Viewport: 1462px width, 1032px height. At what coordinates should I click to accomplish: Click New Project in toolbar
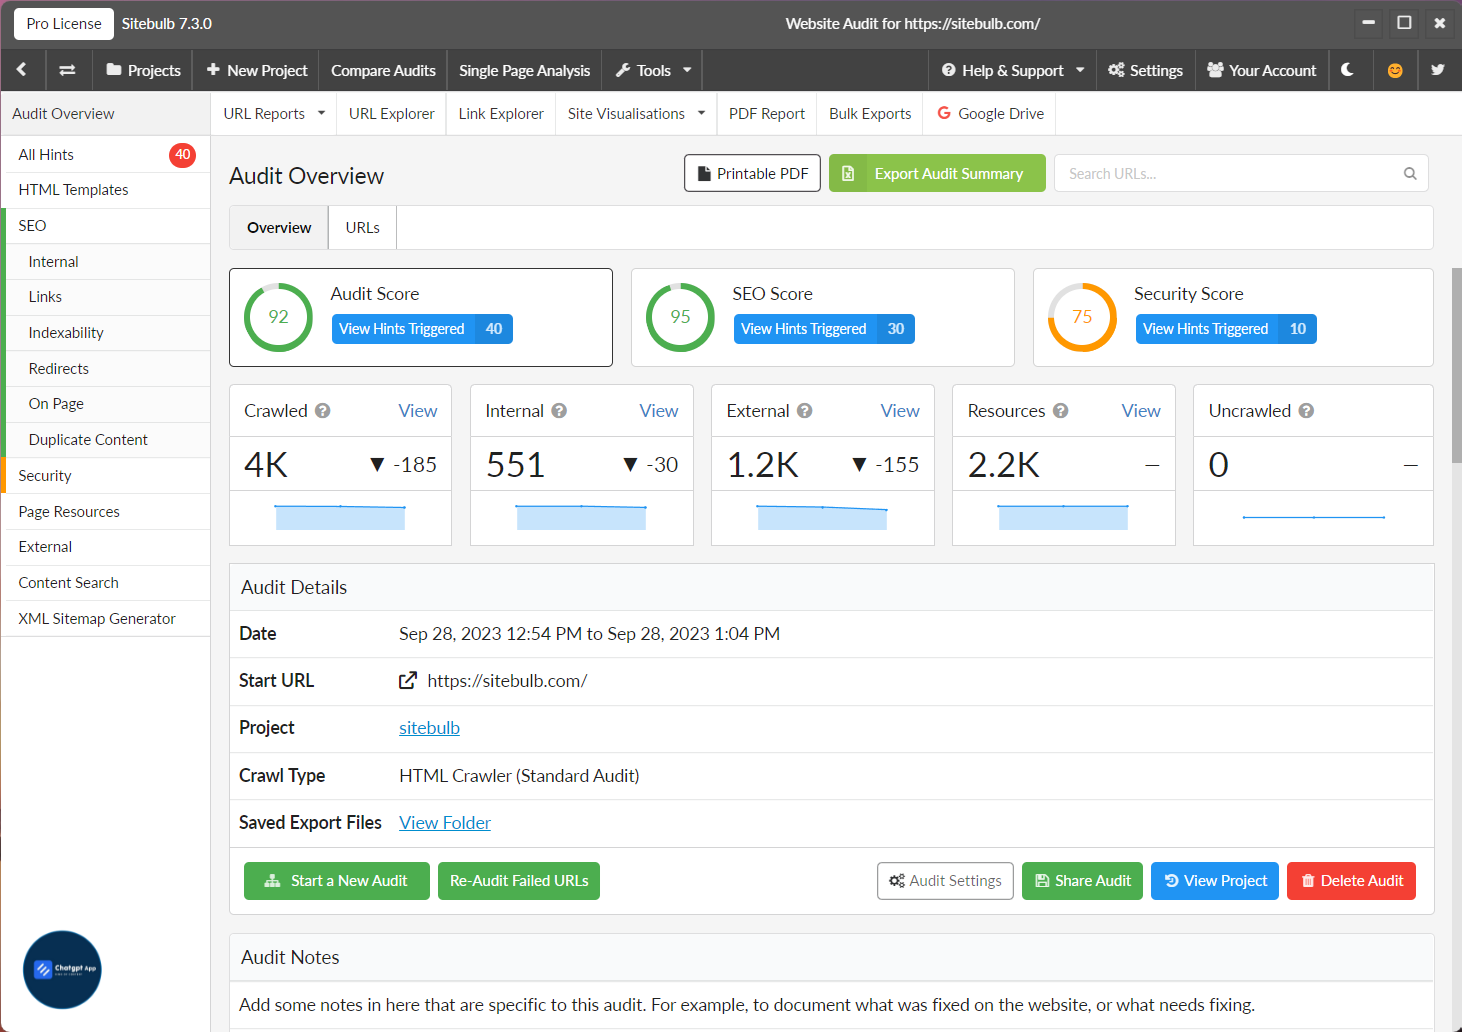click(x=257, y=70)
